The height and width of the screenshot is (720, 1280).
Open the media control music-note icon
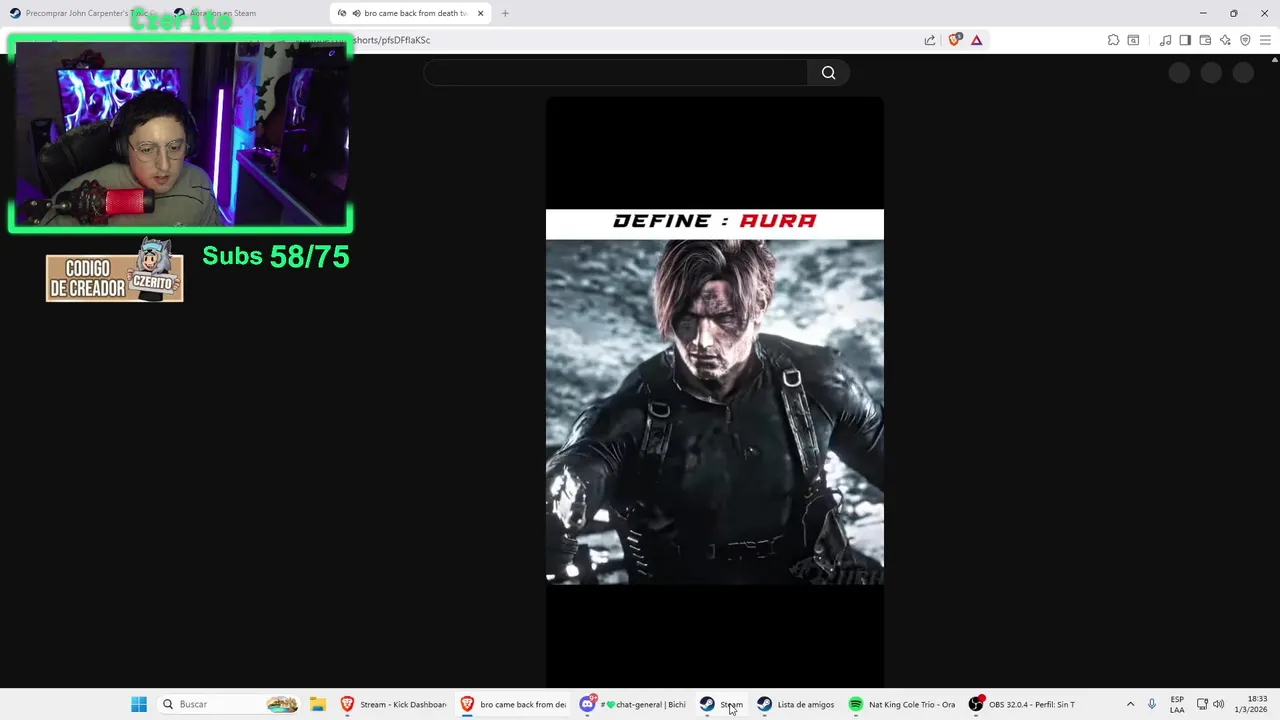coord(1165,40)
